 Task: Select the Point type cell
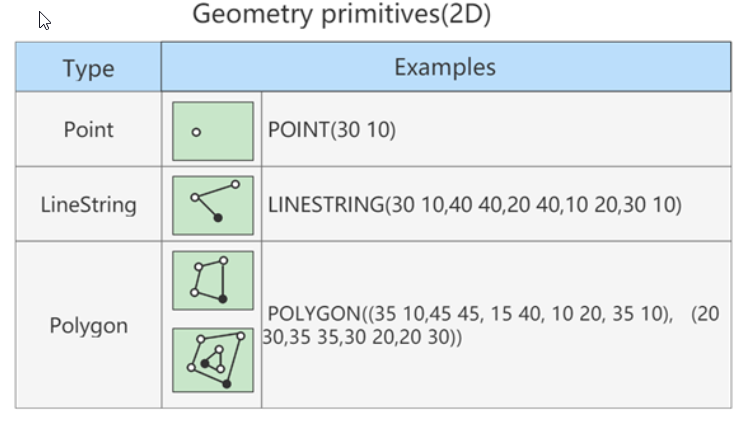[88, 129]
